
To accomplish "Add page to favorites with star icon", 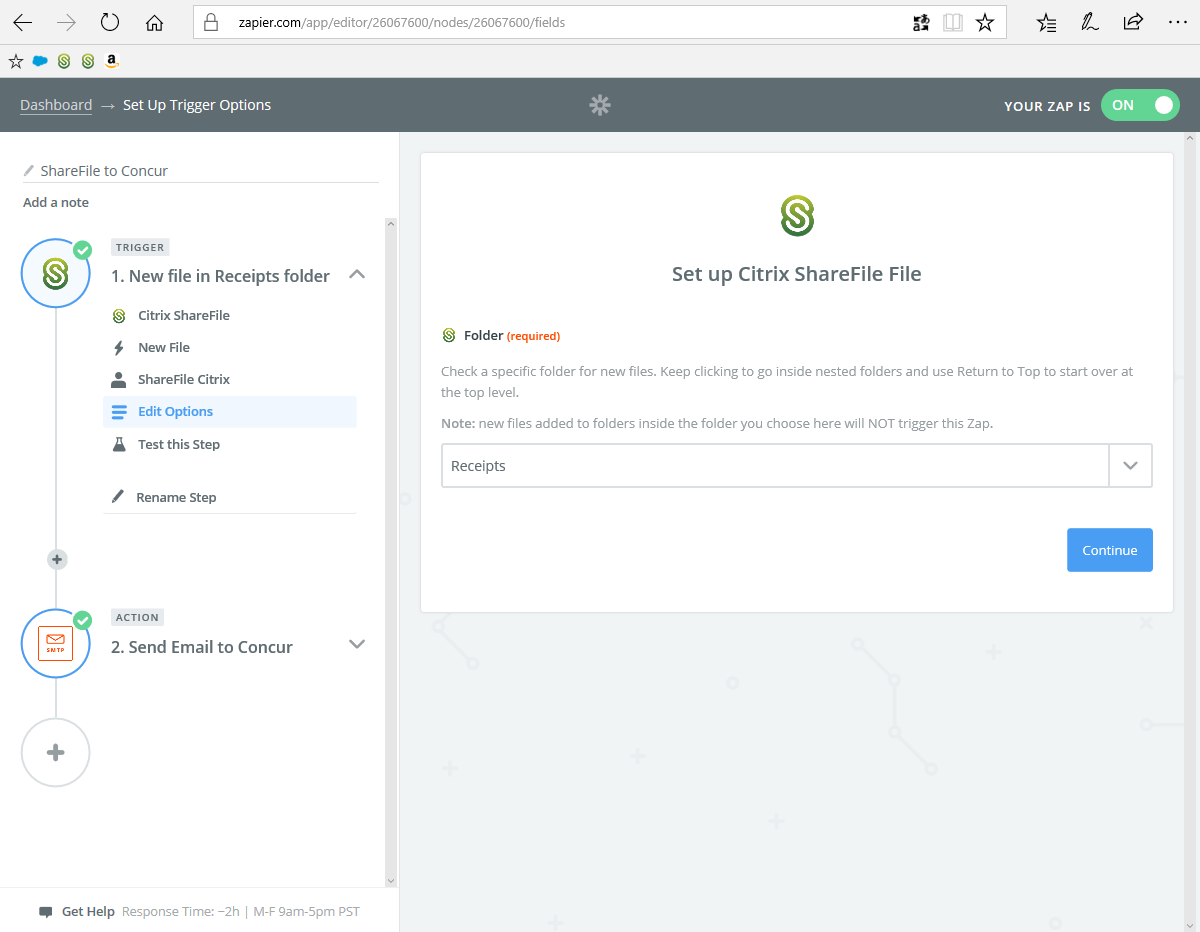I will [985, 22].
